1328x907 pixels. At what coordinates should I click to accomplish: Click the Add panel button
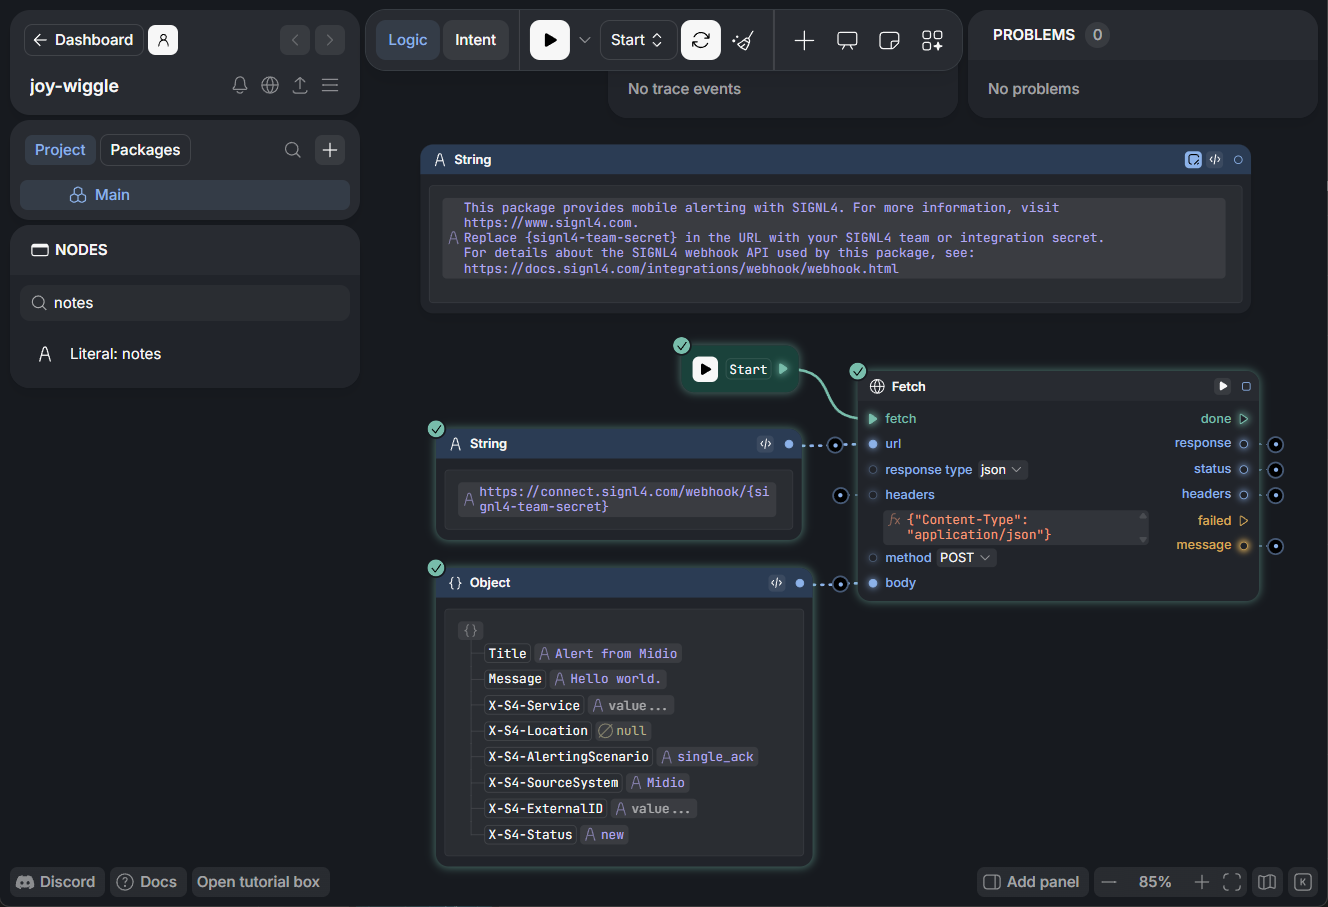[x=1032, y=882]
